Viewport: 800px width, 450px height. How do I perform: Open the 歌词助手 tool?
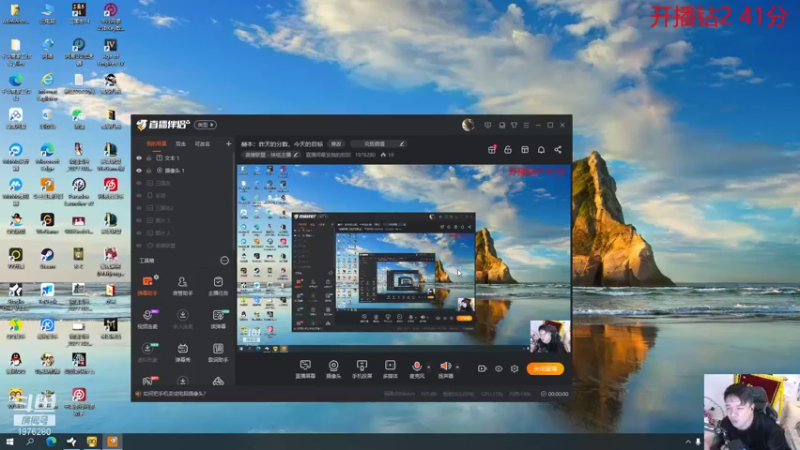218,352
